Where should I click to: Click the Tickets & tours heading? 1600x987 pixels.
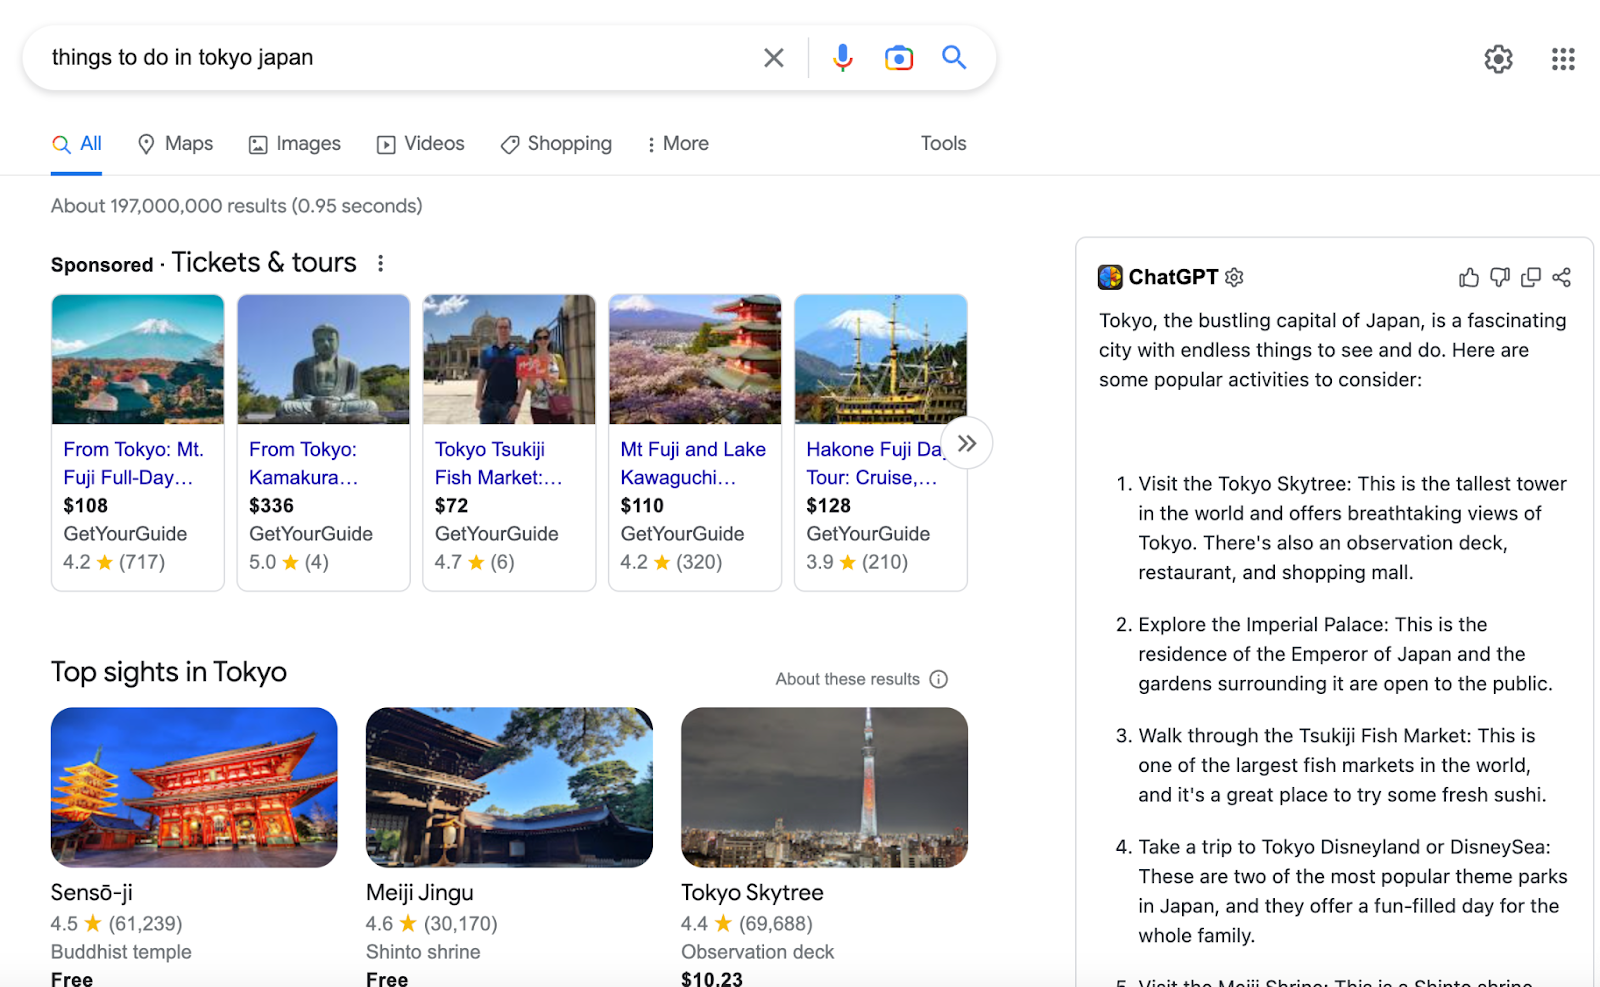(264, 262)
